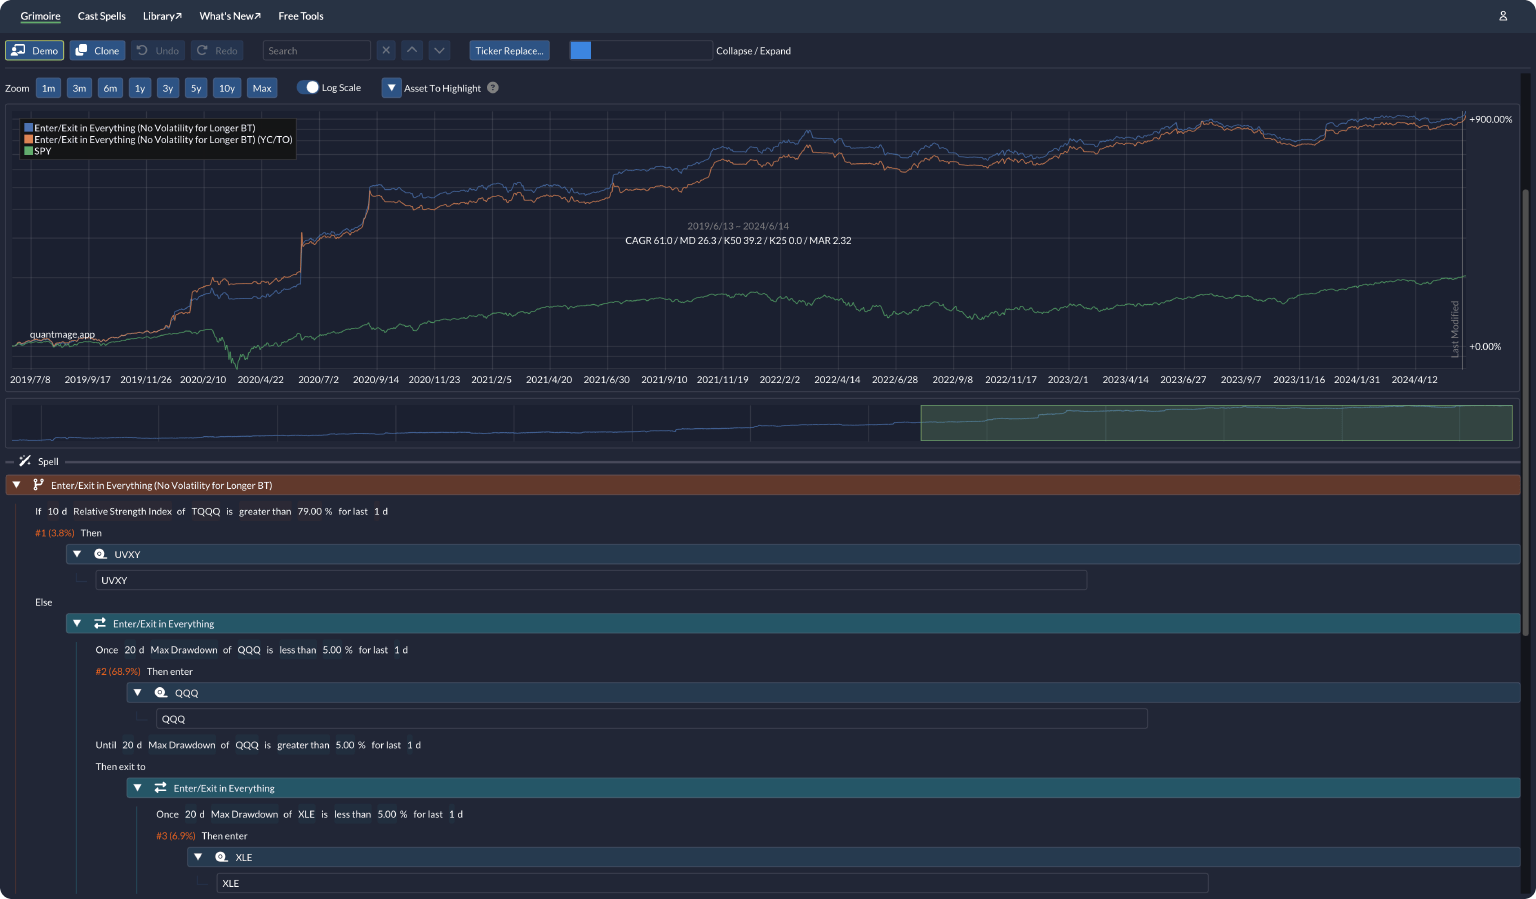Clone the current spell
This screenshot has height=899, width=1536.
97,50
